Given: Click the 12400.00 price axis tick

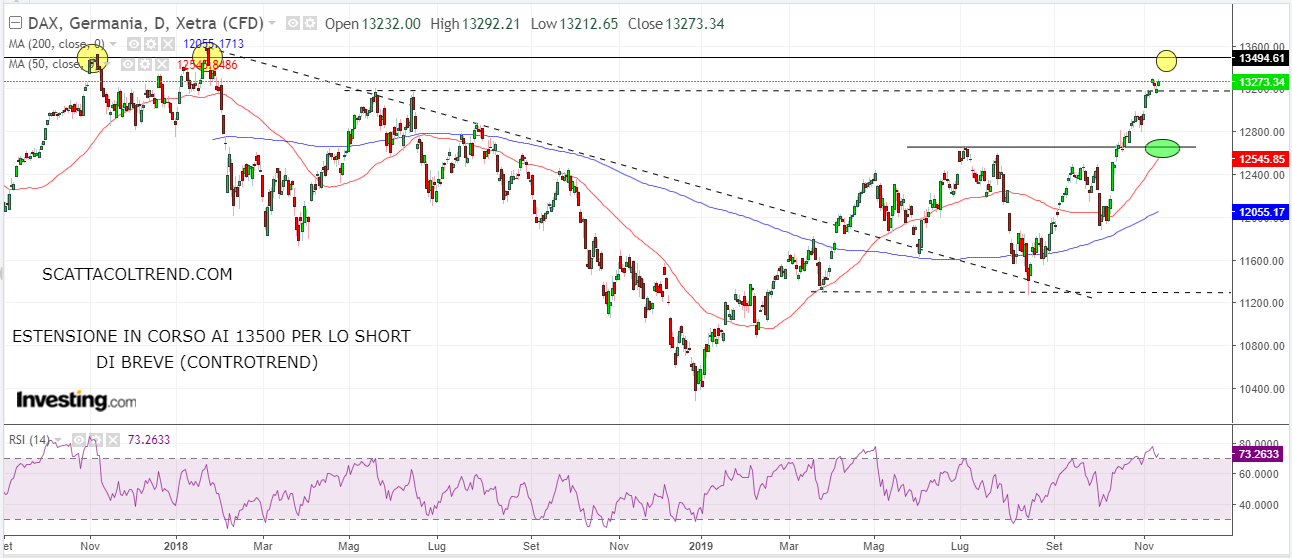Looking at the screenshot, I should (x=1262, y=175).
